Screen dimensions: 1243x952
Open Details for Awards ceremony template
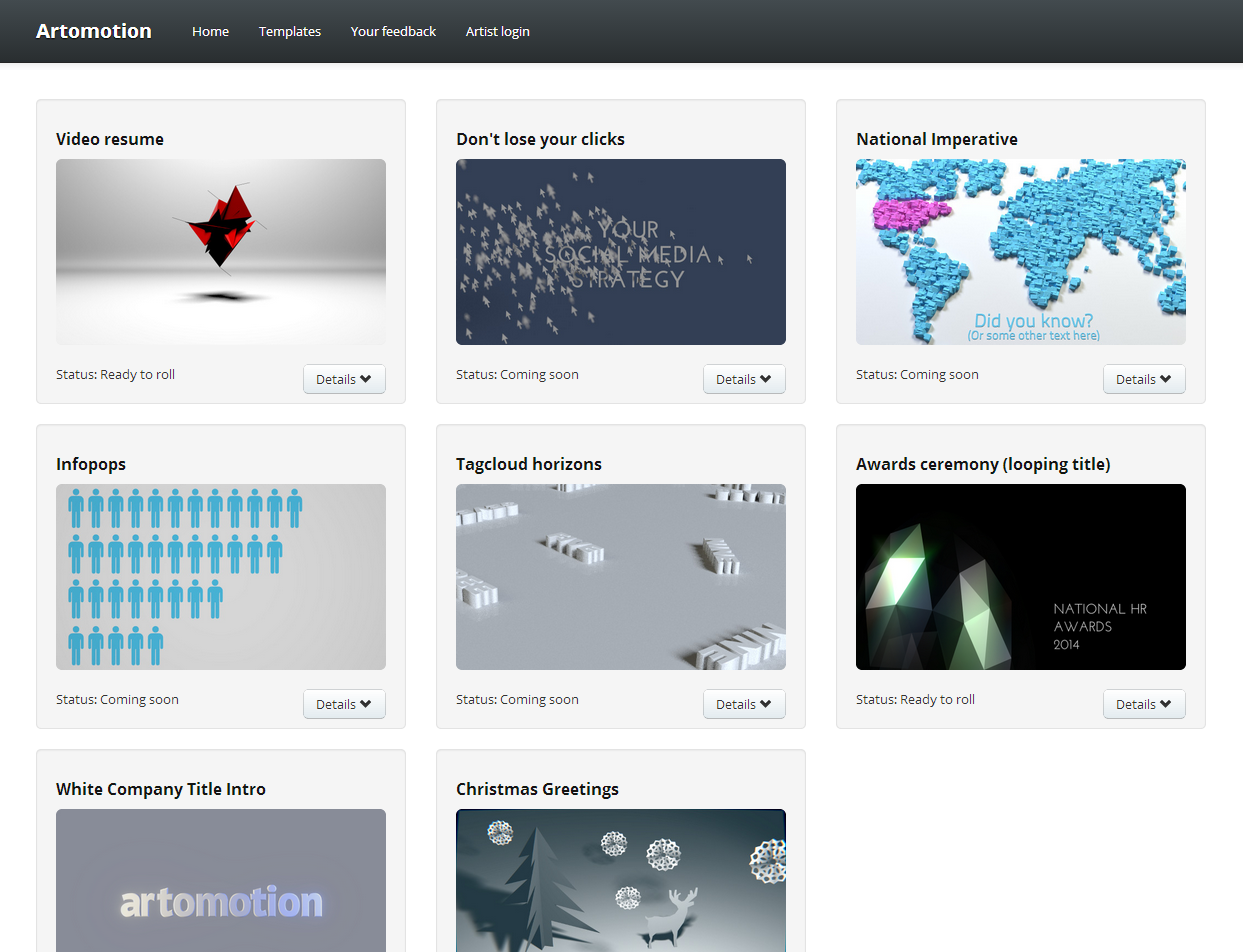point(1144,704)
